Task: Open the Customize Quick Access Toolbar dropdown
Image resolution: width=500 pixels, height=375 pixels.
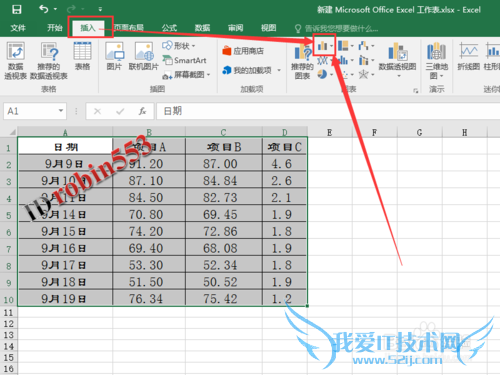Action: [x=100, y=9]
